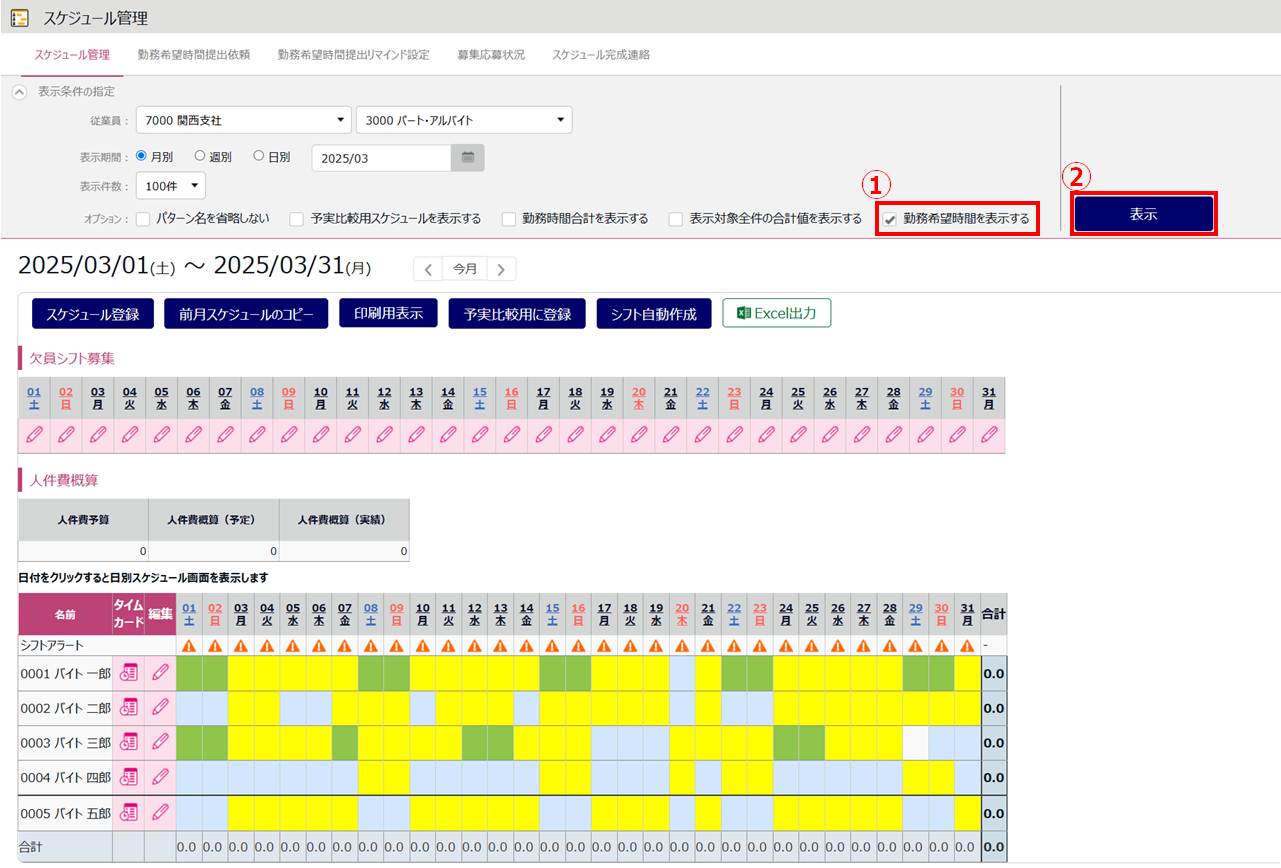Go to next month arrow
1281x868 pixels.
pos(501,269)
